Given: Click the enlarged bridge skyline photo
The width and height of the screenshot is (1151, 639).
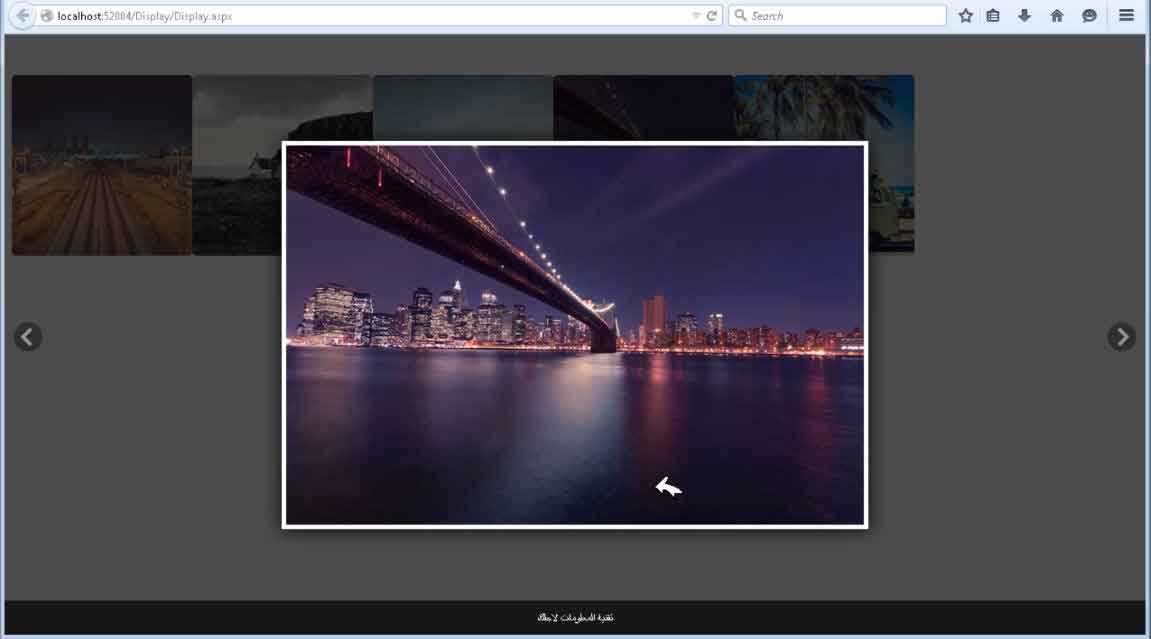Looking at the screenshot, I should [574, 335].
